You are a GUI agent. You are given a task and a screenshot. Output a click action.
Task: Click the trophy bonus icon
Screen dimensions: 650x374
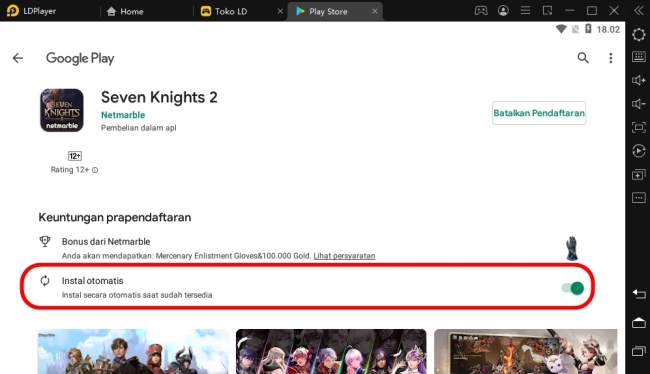click(x=45, y=241)
